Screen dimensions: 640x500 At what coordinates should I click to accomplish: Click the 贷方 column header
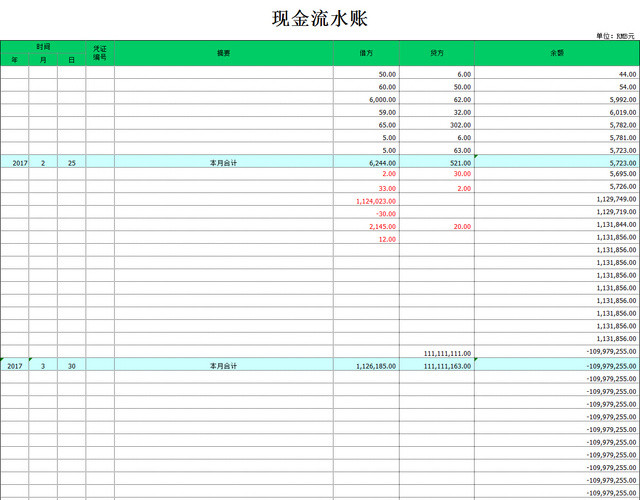click(437, 53)
